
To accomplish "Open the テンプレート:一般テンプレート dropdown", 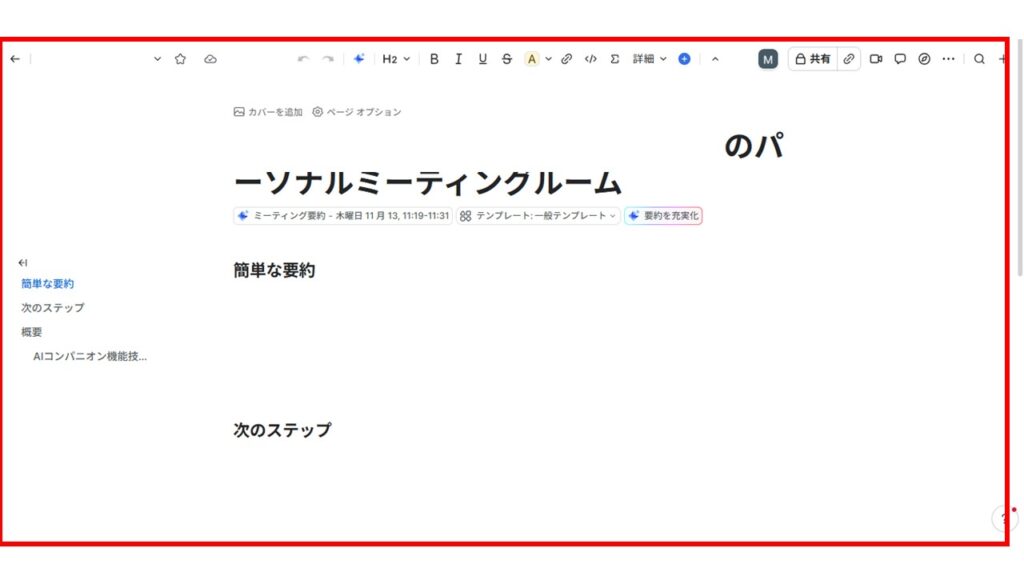I will click(x=538, y=215).
